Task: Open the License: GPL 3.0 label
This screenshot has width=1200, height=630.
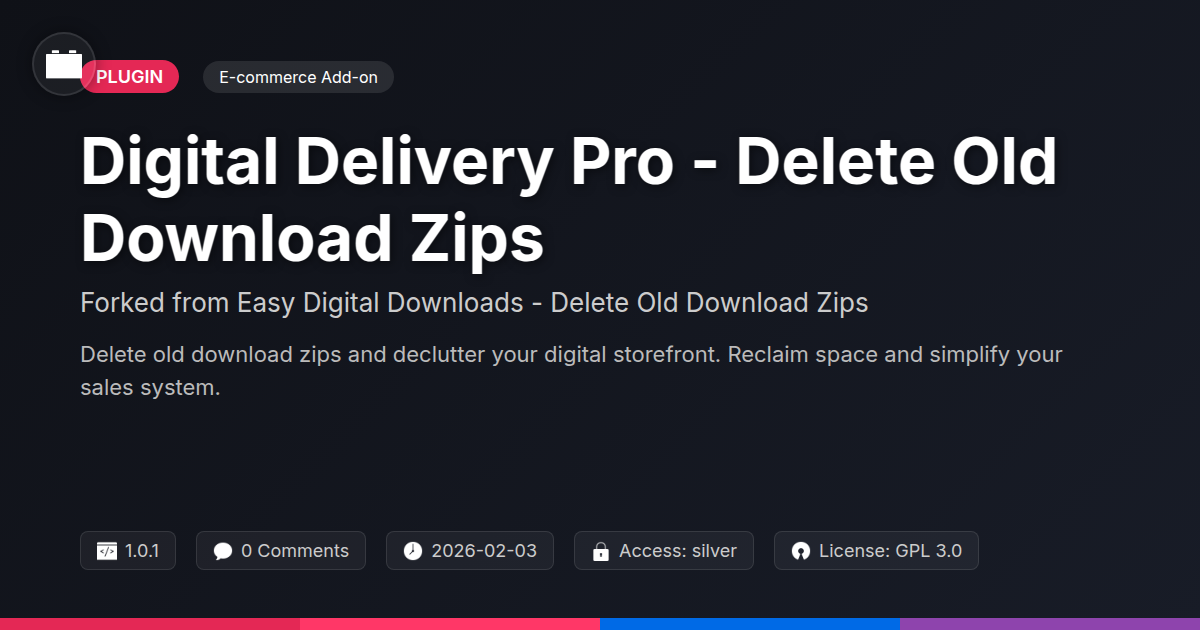Action: point(890,551)
